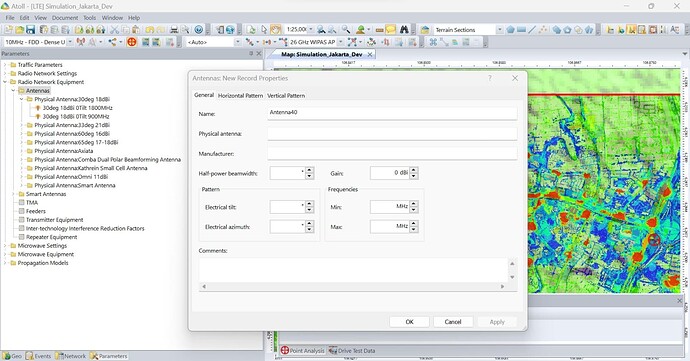Screen dimensions: 690x361
Task: Click OK in the Antennas dialog
Action: [x=409, y=322]
